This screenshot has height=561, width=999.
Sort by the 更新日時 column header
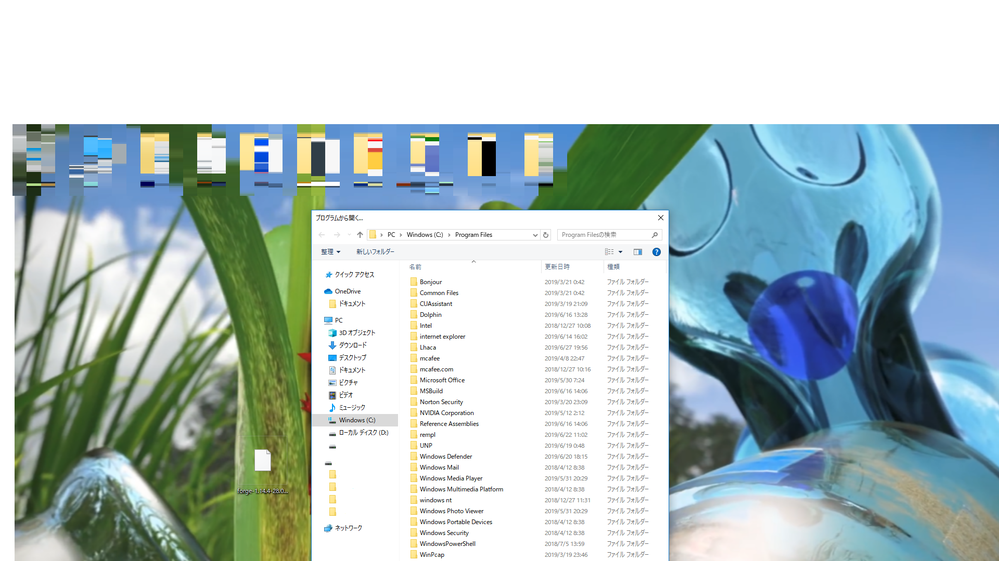(x=557, y=267)
